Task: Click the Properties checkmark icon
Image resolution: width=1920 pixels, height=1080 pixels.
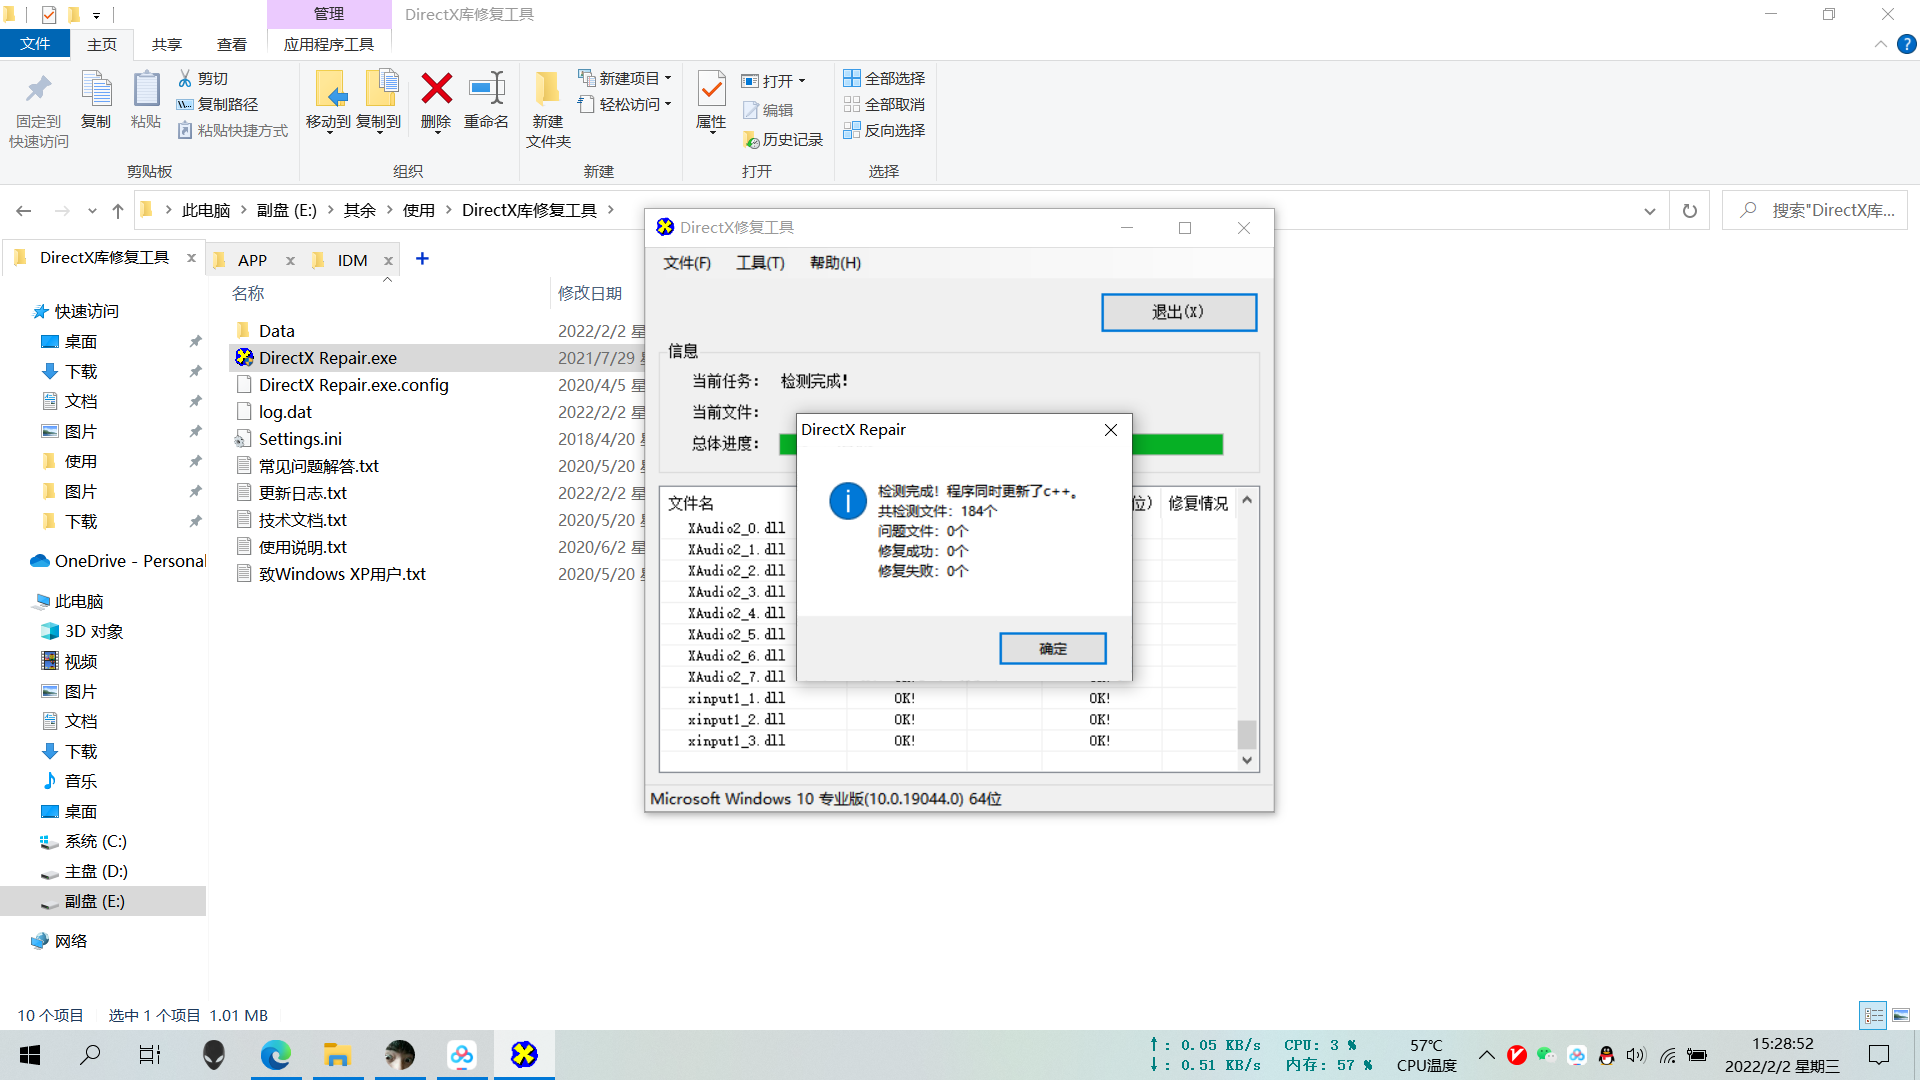Action: [x=711, y=90]
